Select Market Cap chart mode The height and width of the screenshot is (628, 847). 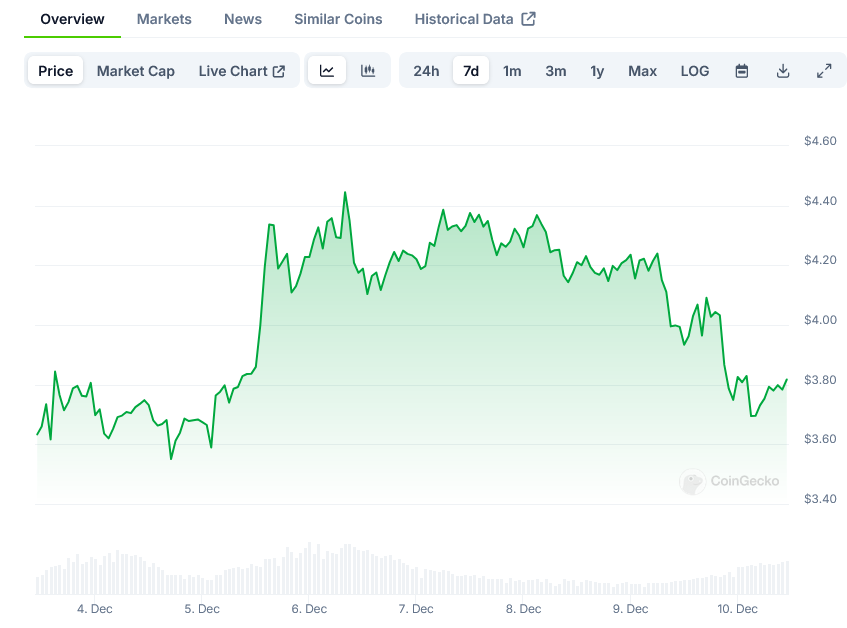136,71
